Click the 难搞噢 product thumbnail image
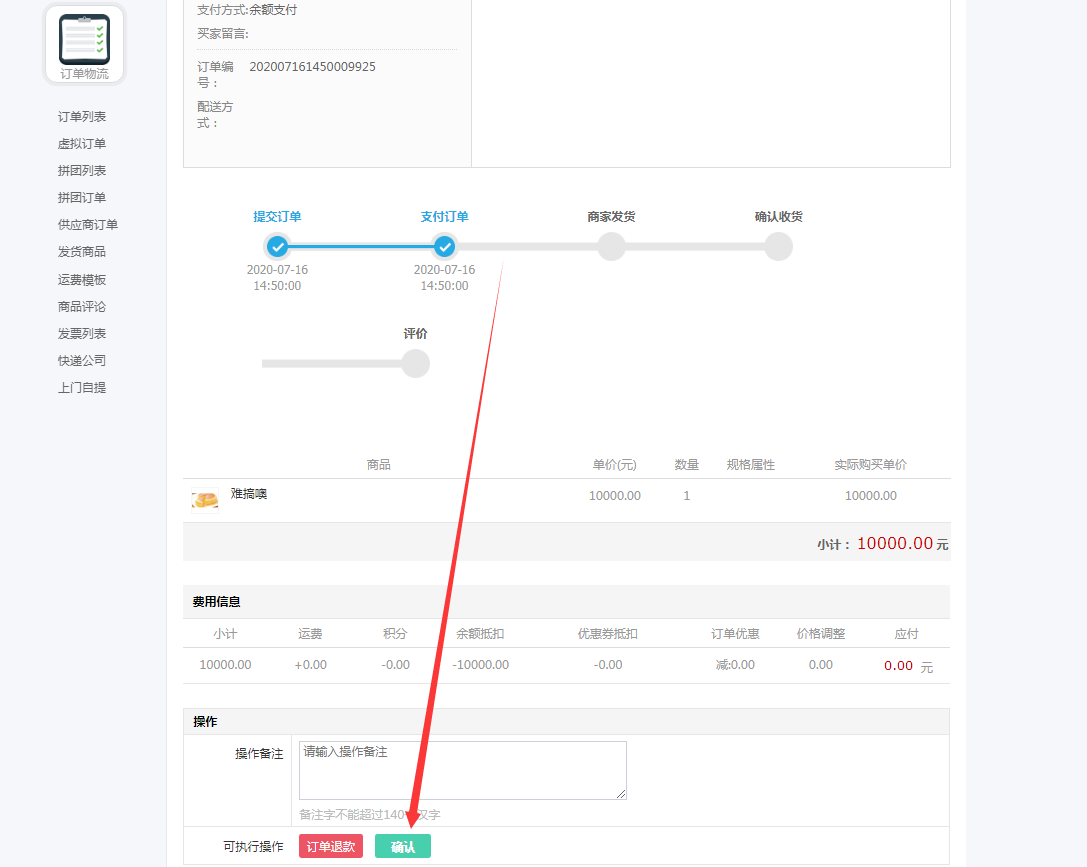The height and width of the screenshot is (867, 1087). [205, 499]
